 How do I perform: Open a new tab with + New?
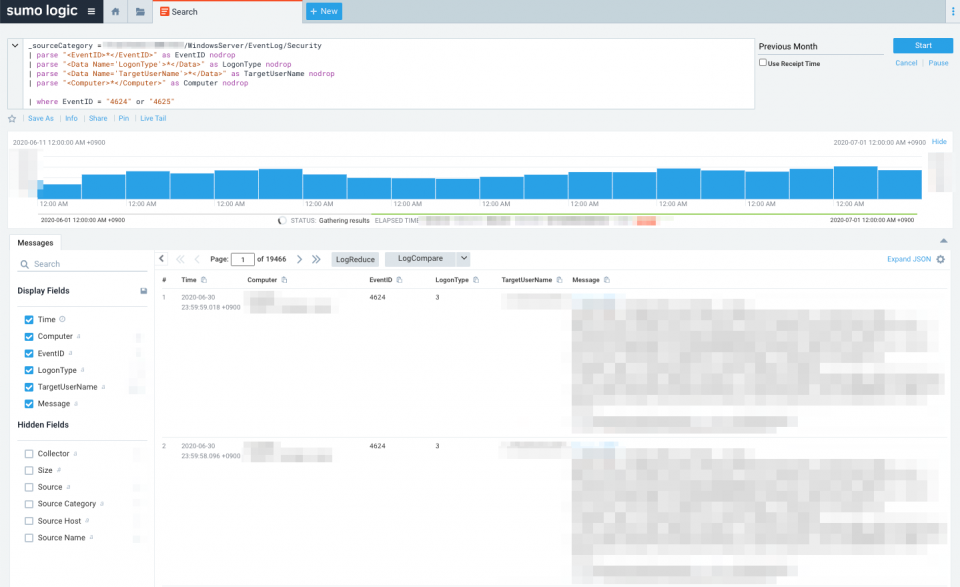point(324,11)
